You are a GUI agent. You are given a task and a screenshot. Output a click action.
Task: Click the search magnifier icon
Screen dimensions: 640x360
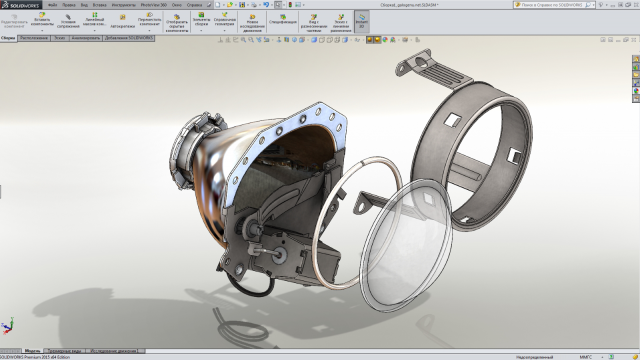coord(589,5)
